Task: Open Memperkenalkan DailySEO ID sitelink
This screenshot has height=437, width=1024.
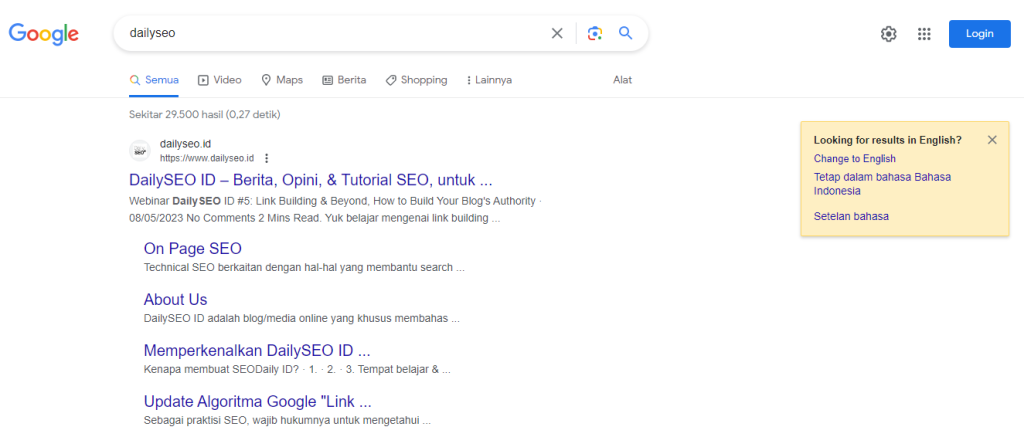Action: tap(257, 351)
